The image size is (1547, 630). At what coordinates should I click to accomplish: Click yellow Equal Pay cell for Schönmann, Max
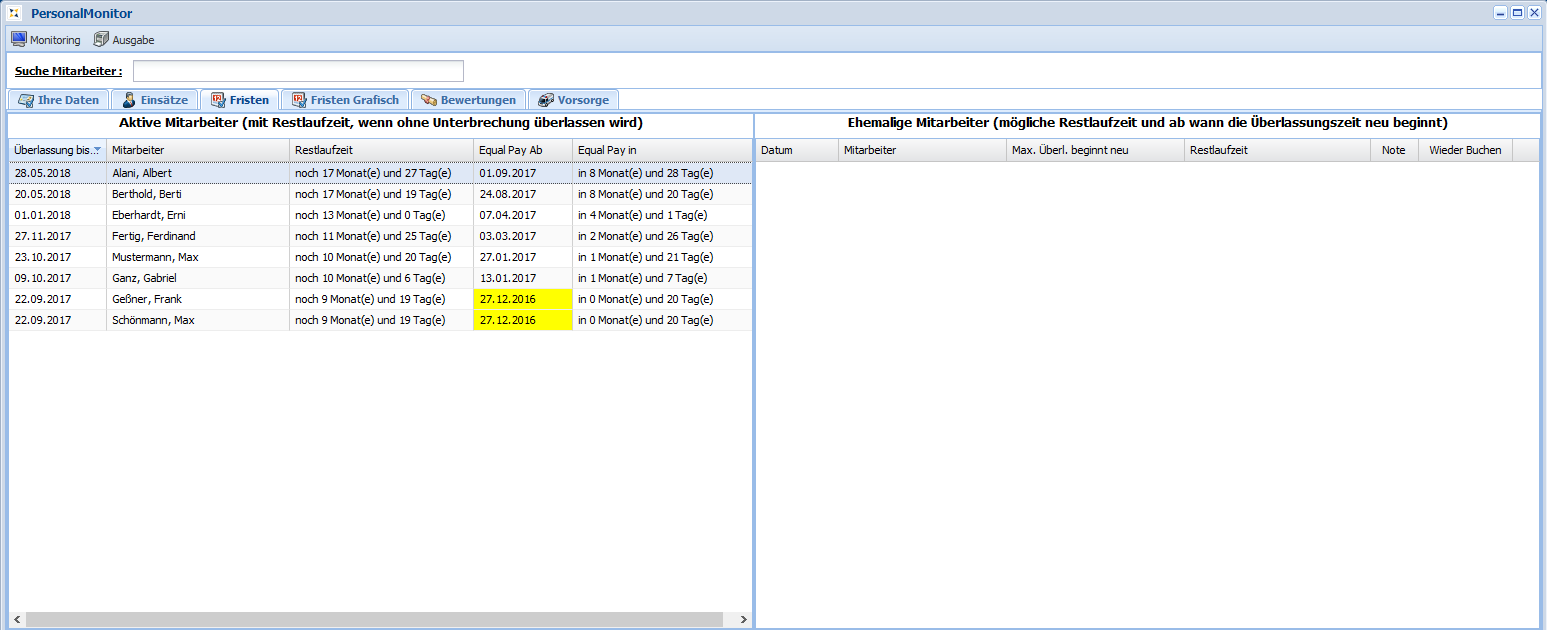(522, 320)
